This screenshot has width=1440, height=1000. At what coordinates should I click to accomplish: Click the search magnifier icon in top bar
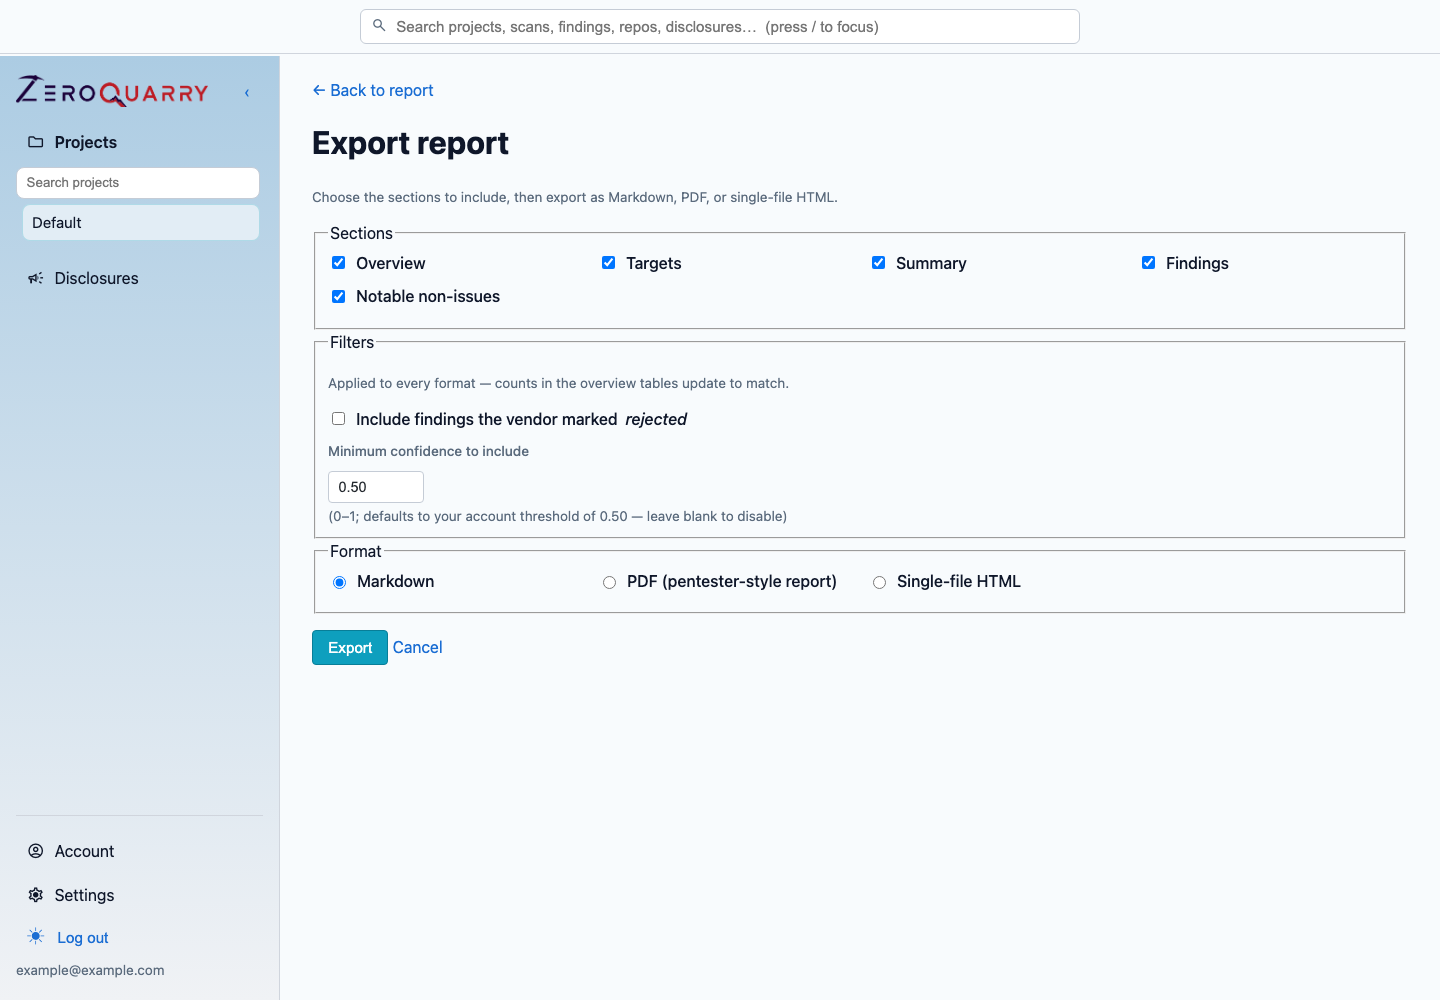pos(379,26)
